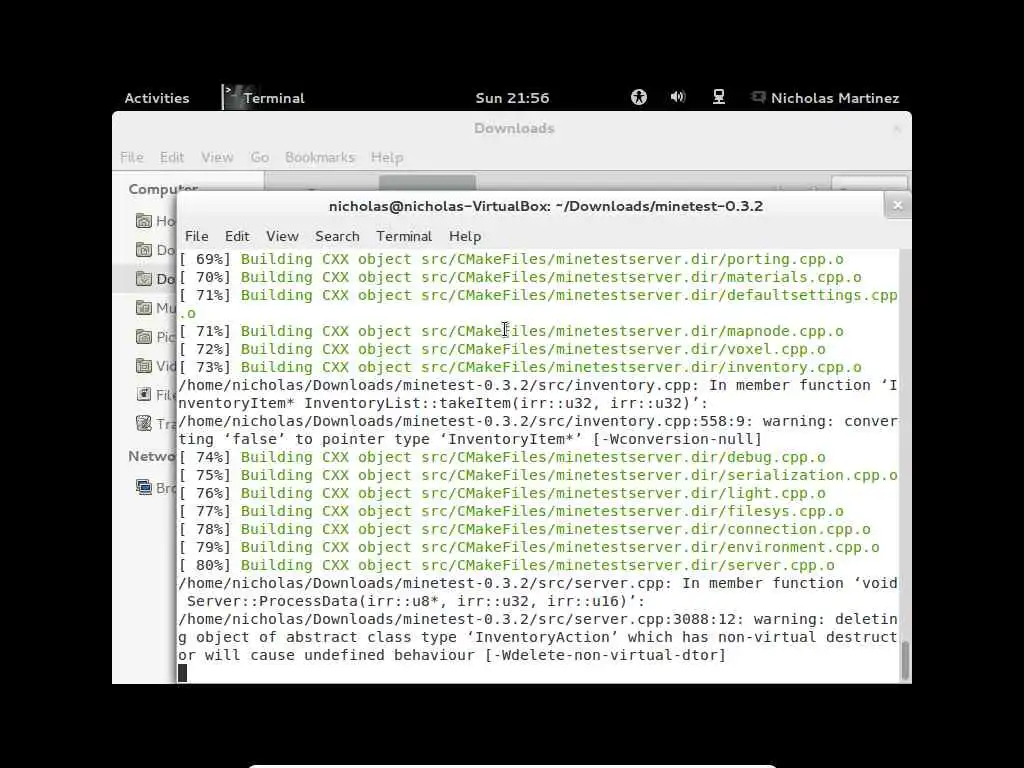
Task: Select the highlighted Downloads folder icon in sidebar
Action: click(x=144, y=279)
